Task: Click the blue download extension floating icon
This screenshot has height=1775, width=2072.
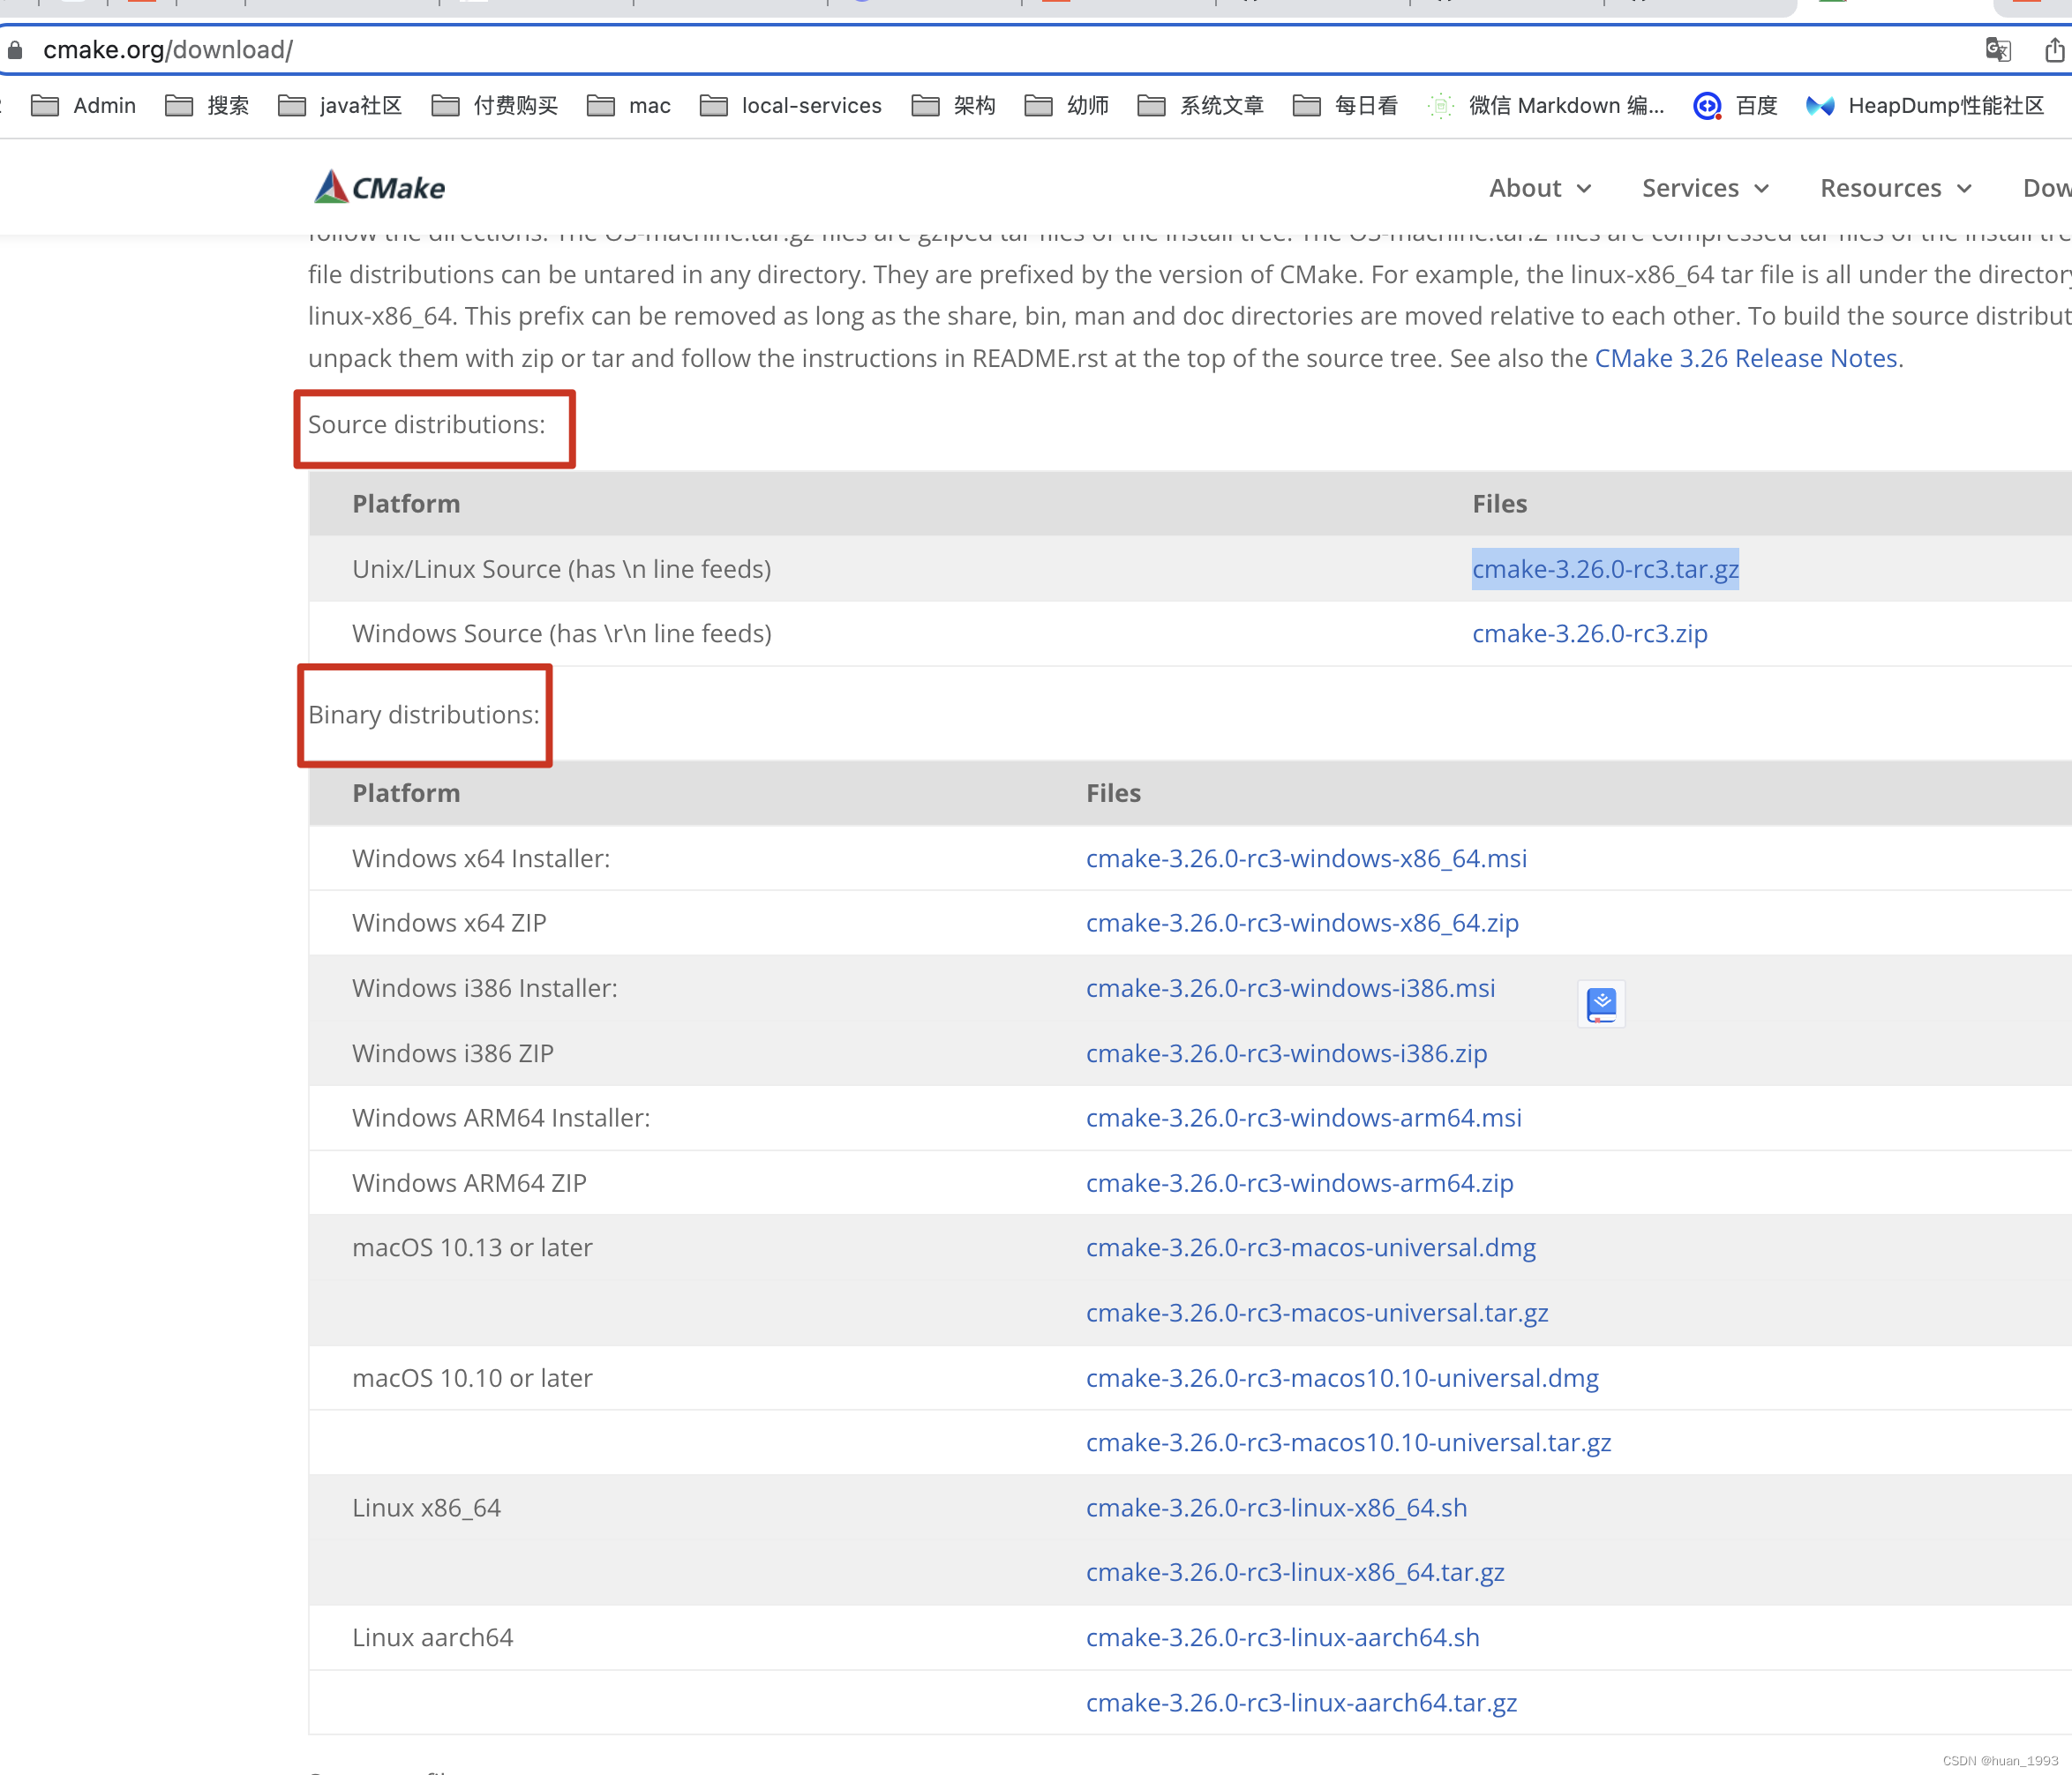Action: pos(1601,1004)
